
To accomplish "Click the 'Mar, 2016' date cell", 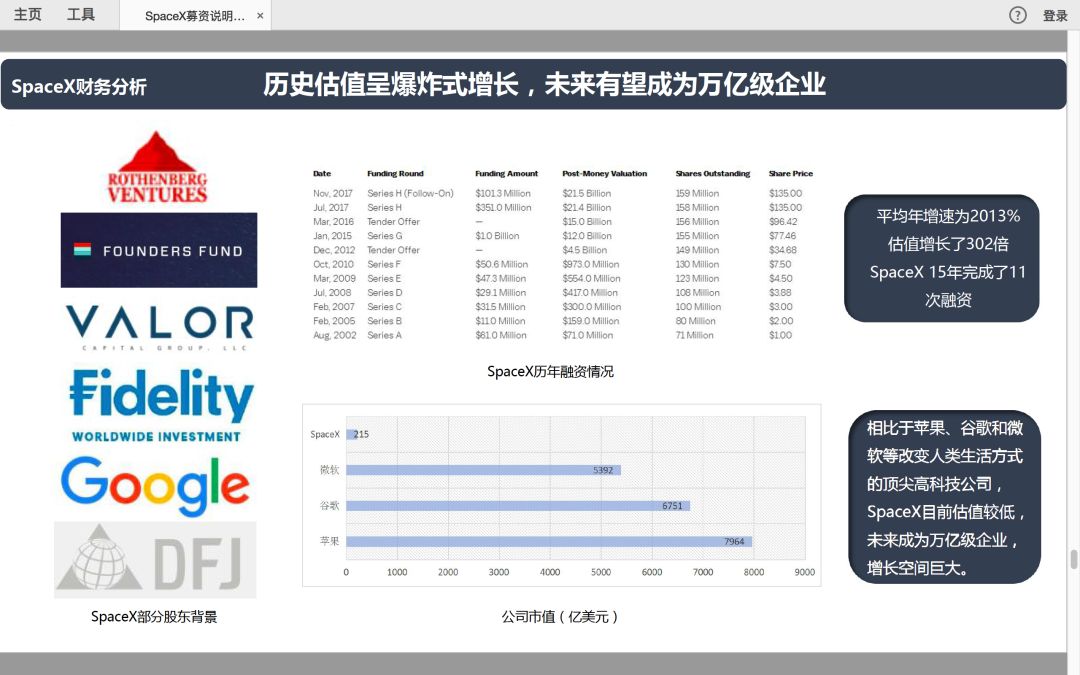I will pyautogui.click(x=333, y=222).
